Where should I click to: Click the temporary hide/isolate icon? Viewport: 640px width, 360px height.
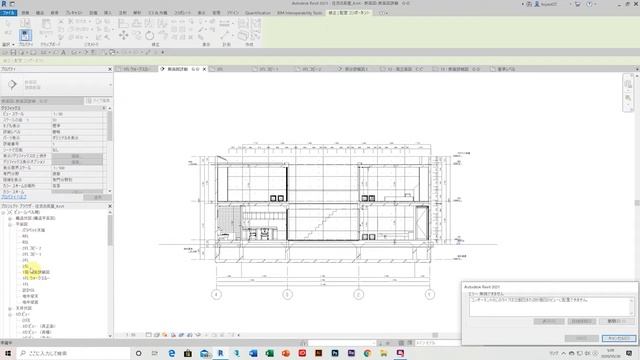pos(198,335)
